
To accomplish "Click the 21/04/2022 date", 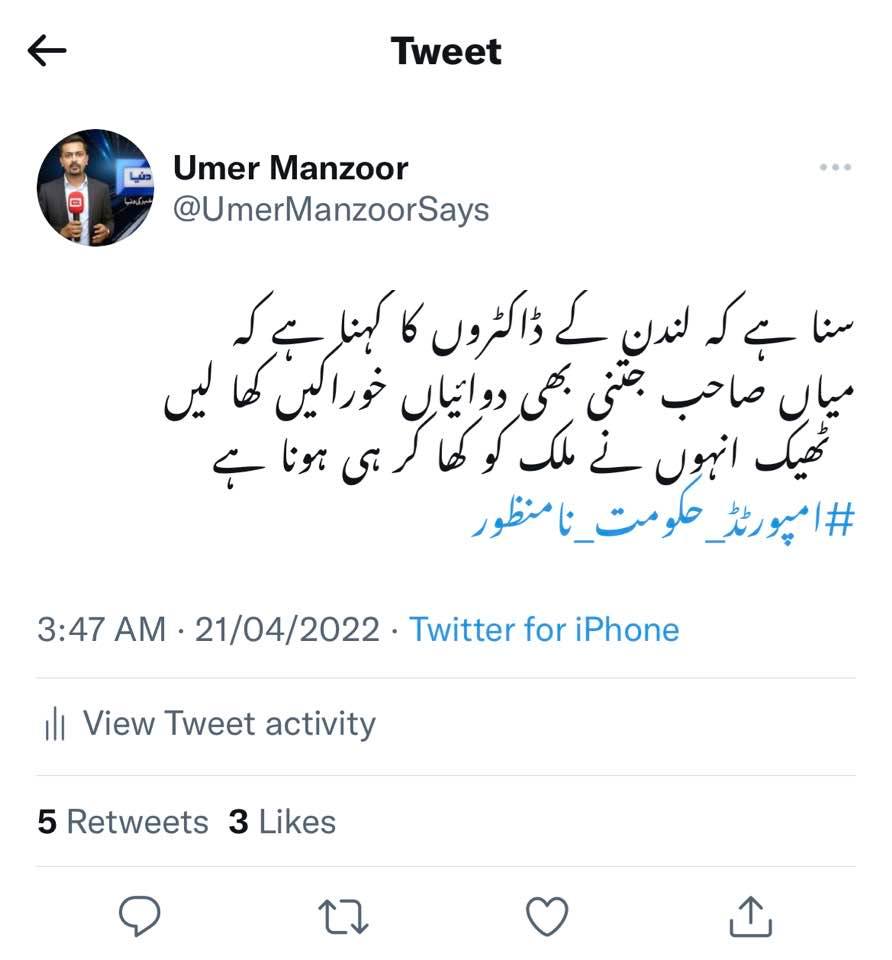I will (x=287, y=629).
